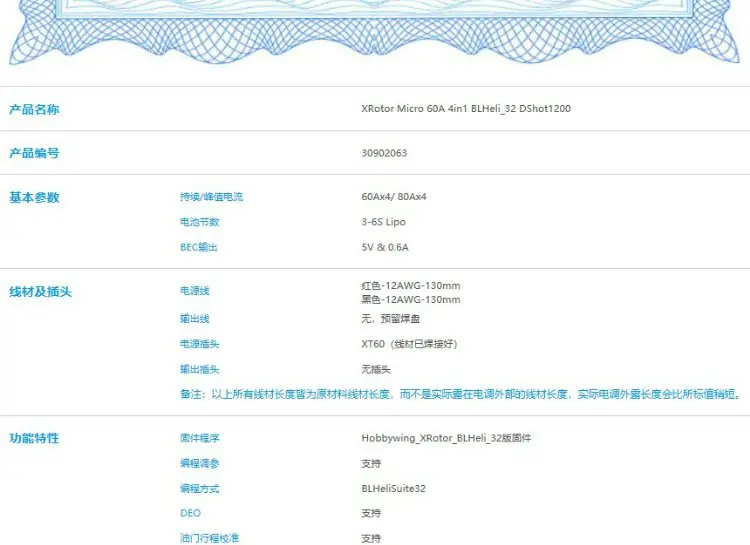
Task: Select the 黑色-12AWG-130mm value
Action: [410, 300]
